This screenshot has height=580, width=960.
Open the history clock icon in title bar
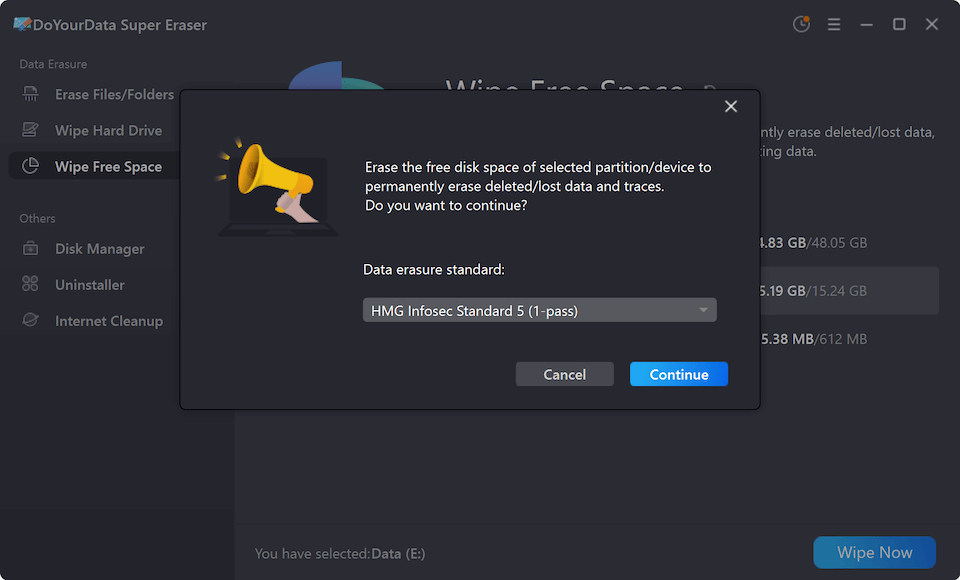[x=801, y=25]
